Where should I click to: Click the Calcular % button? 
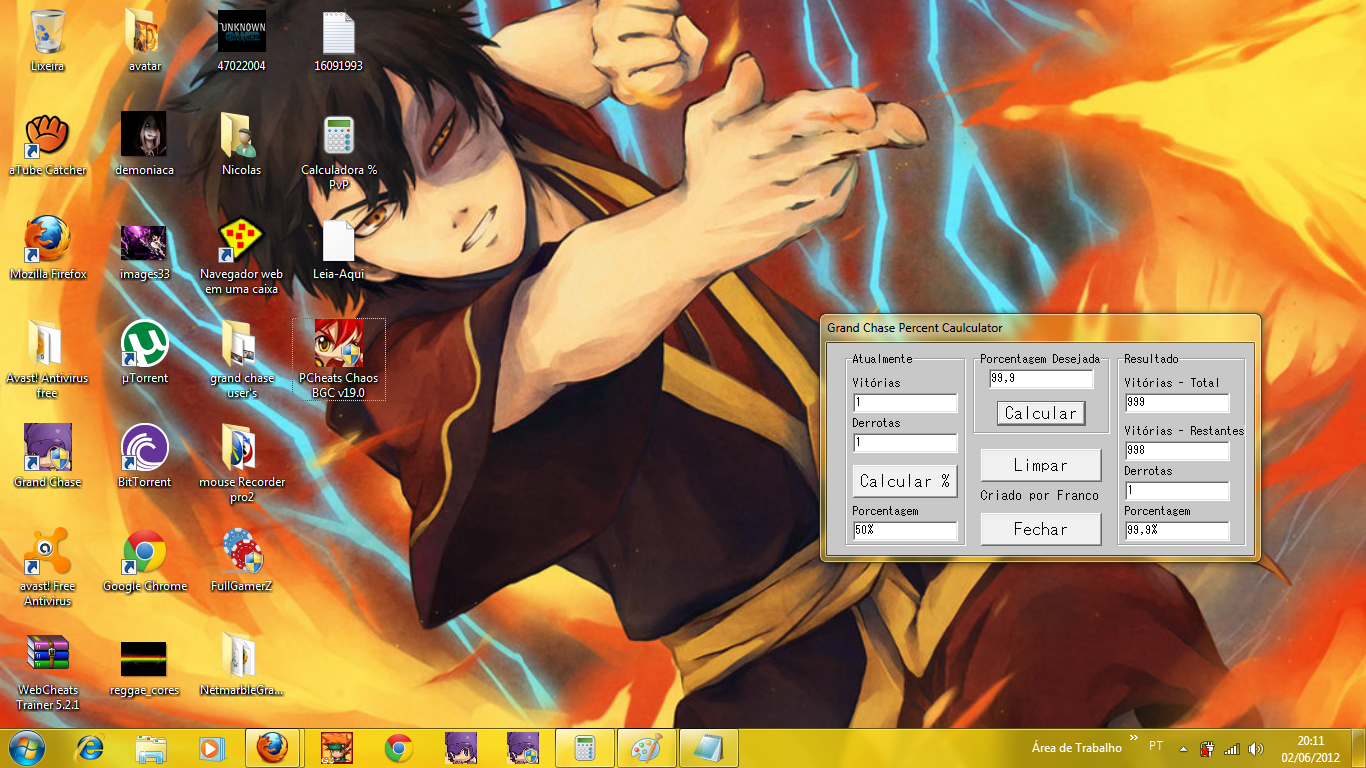(x=905, y=481)
